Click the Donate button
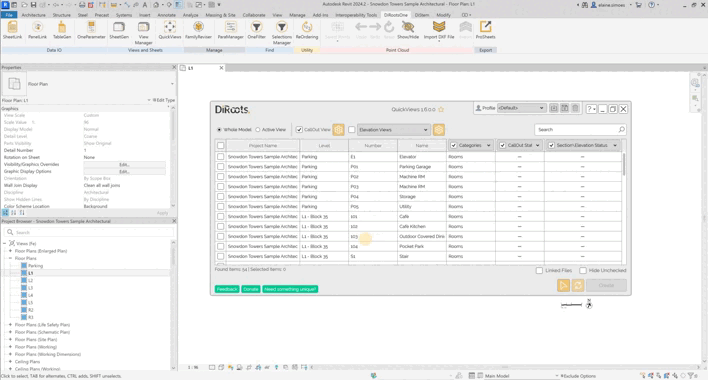 251,289
